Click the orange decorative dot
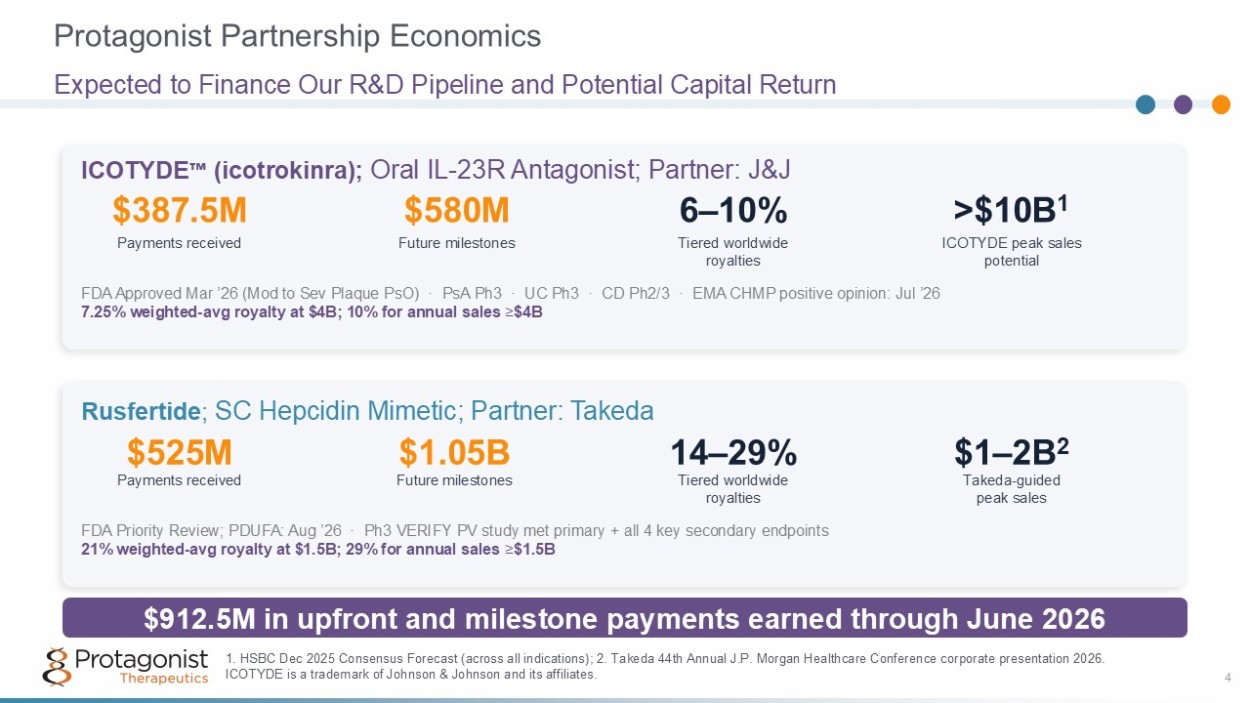 point(1221,104)
